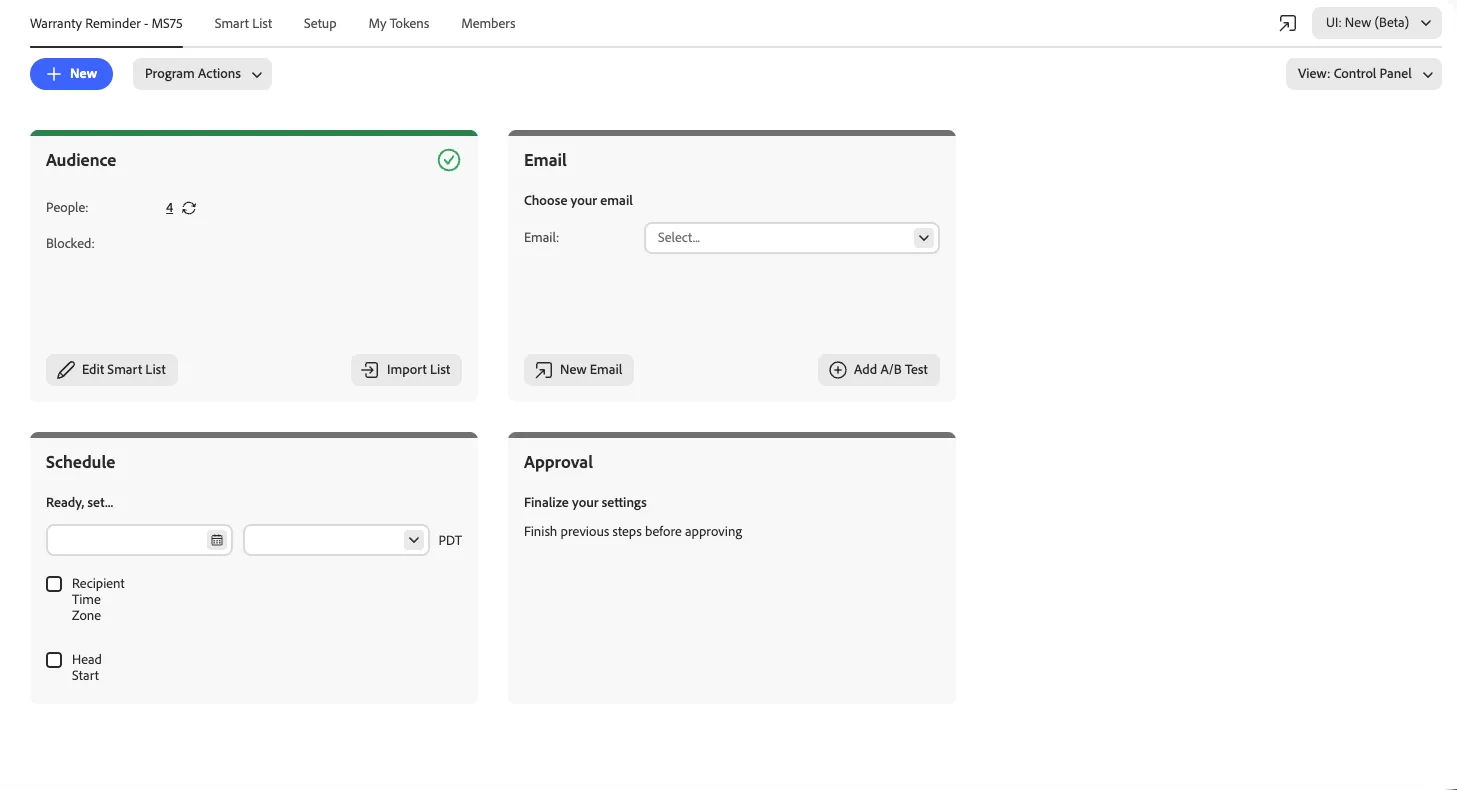Create a New Email
The height and width of the screenshot is (790, 1457).
coord(579,370)
